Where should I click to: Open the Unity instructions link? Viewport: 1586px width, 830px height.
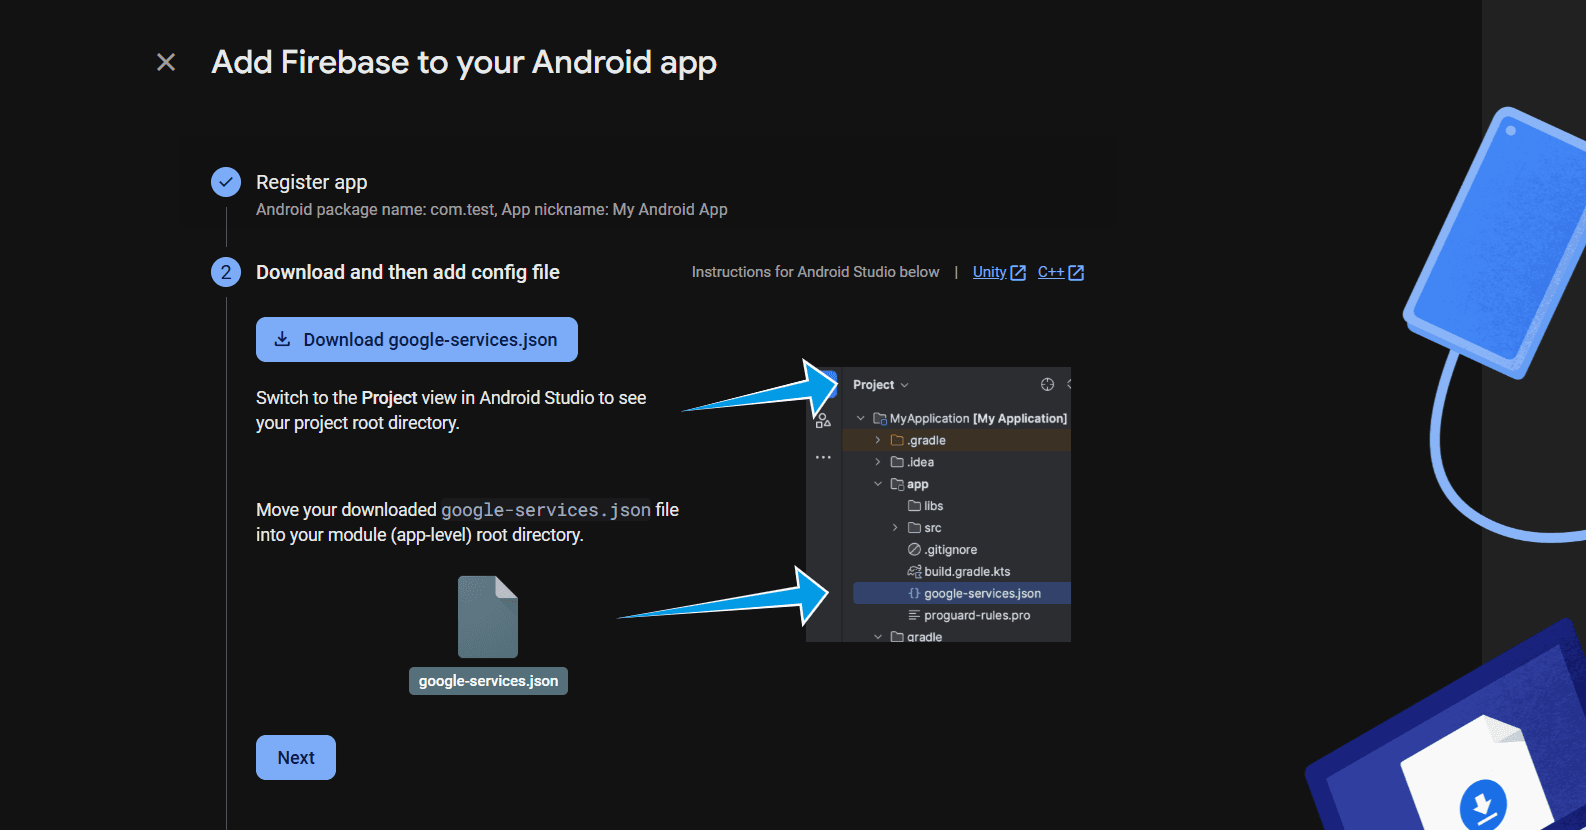[x=989, y=272]
